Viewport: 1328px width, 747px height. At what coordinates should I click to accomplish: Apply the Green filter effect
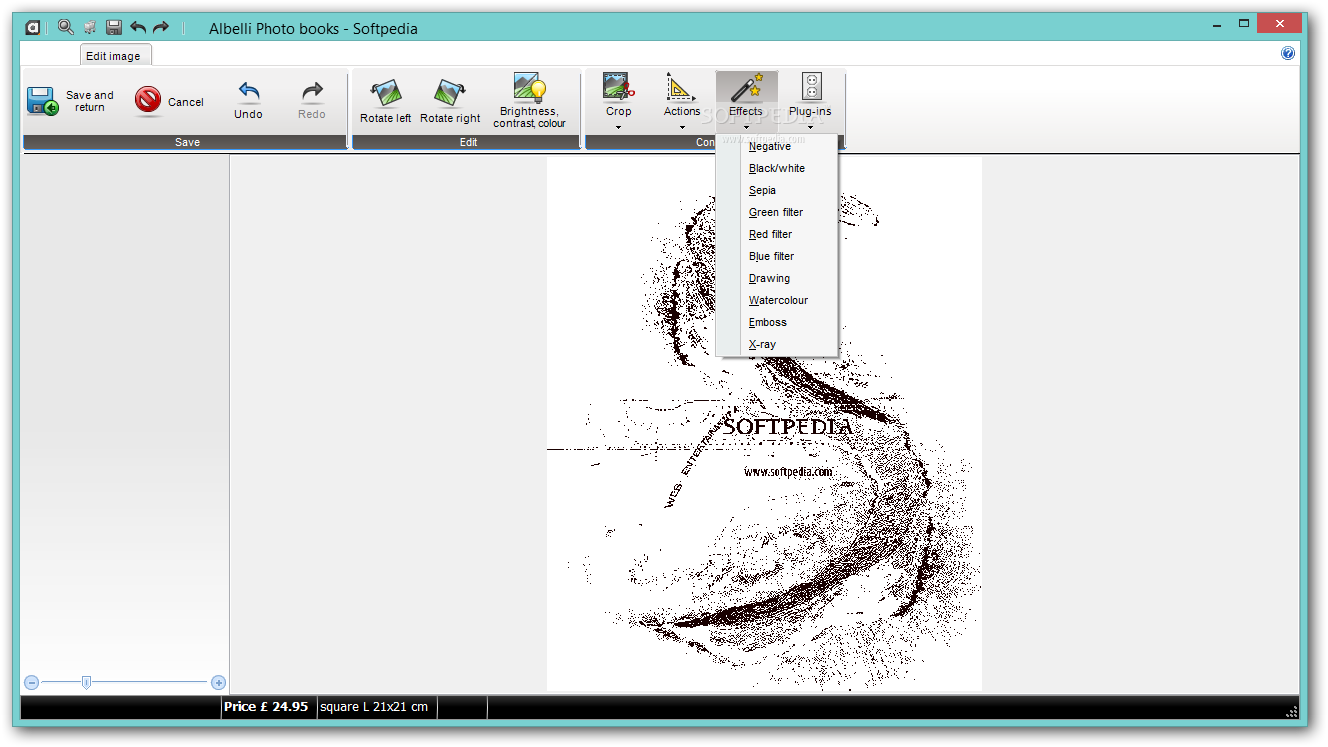point(777,212)
